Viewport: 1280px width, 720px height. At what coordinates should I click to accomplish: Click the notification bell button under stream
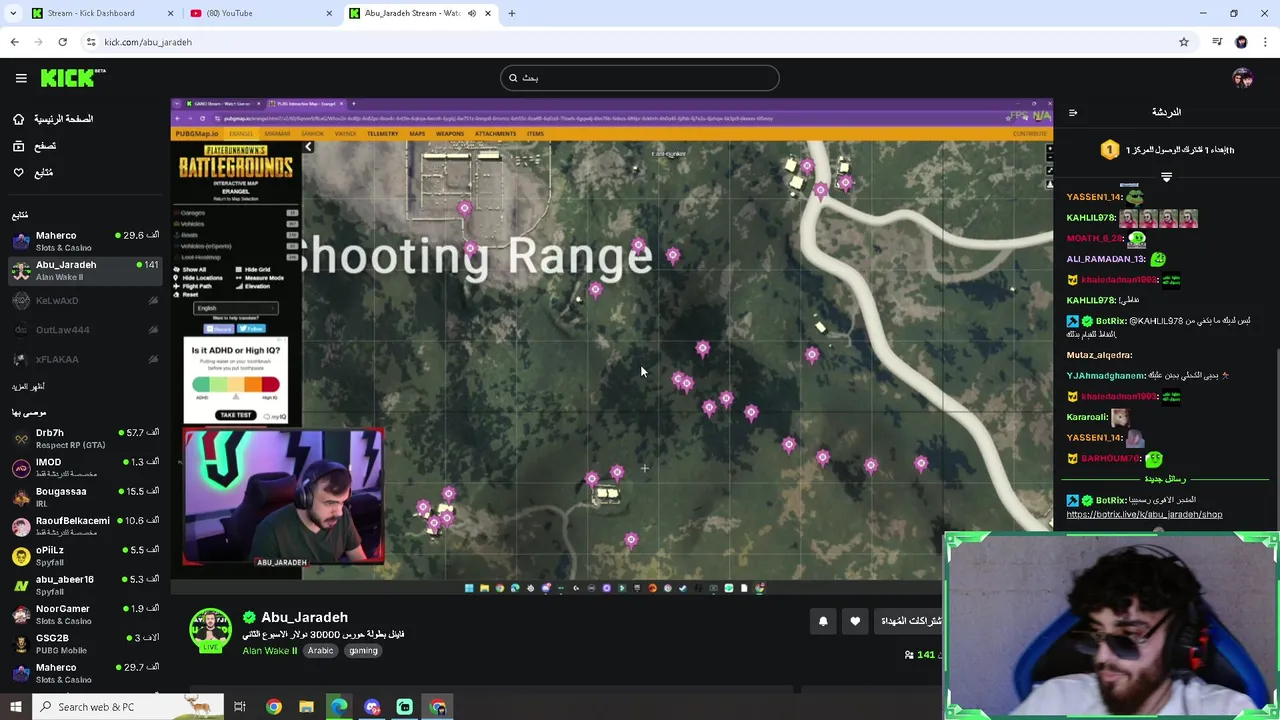823,621
